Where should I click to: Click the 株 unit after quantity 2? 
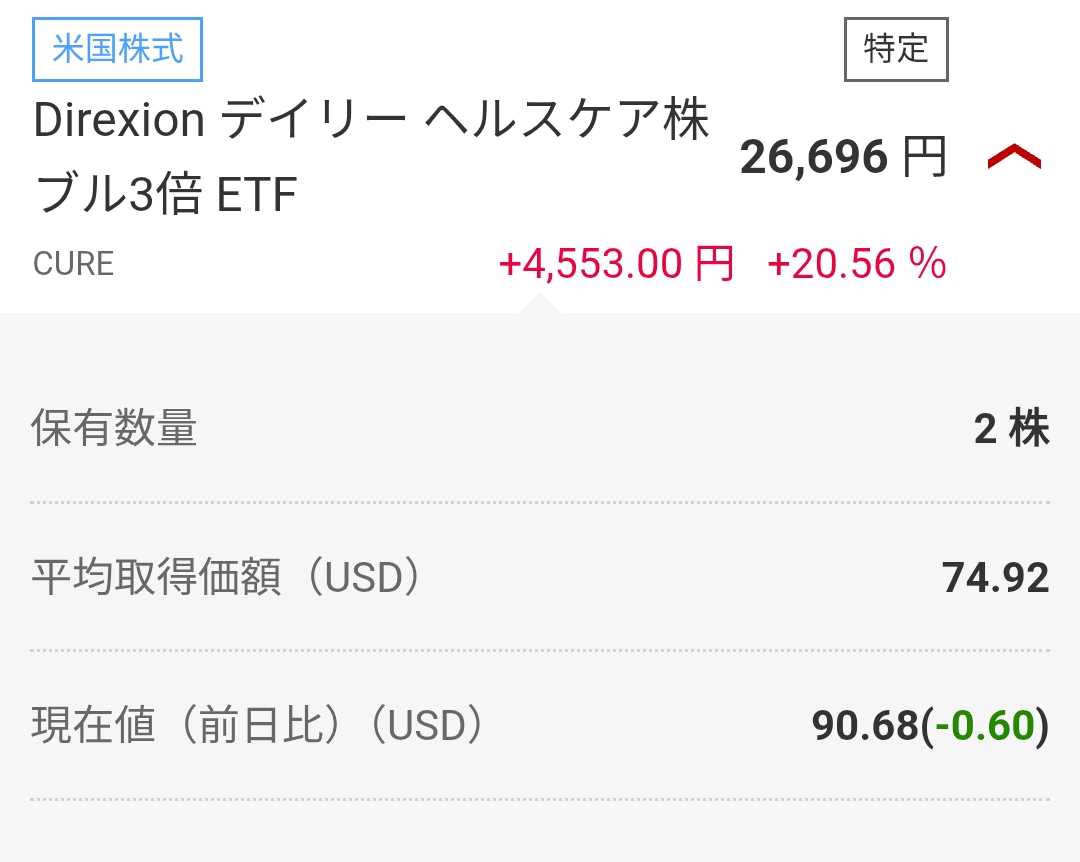coord(1029,429)
